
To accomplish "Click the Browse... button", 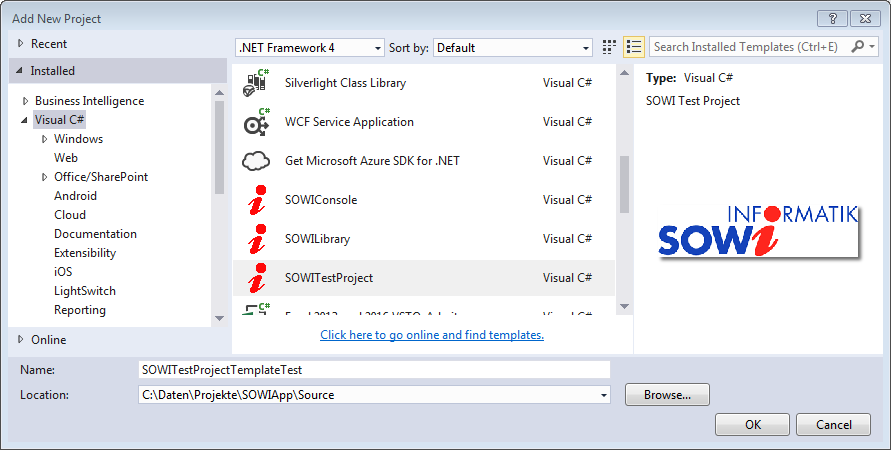I will (667, 395).
